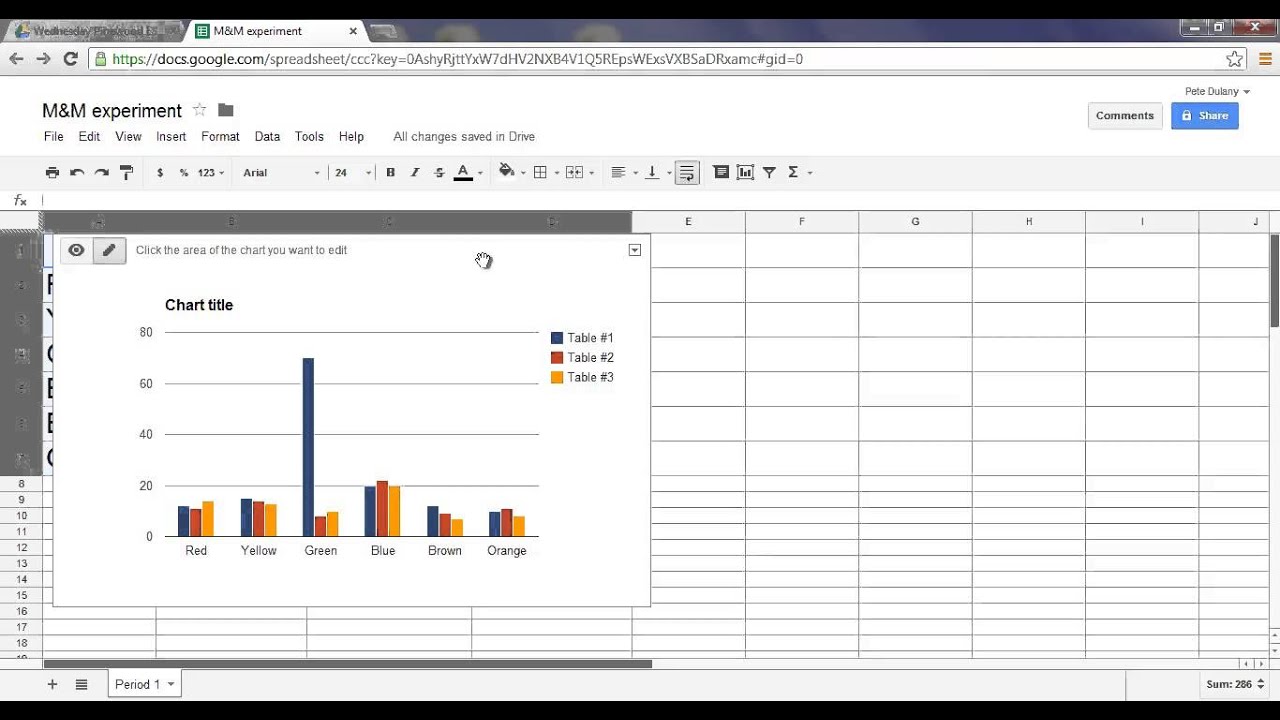1280x720 pixels.
Task: Click the Comments button
Action: pyautogui.click(x=1125, y=116)
